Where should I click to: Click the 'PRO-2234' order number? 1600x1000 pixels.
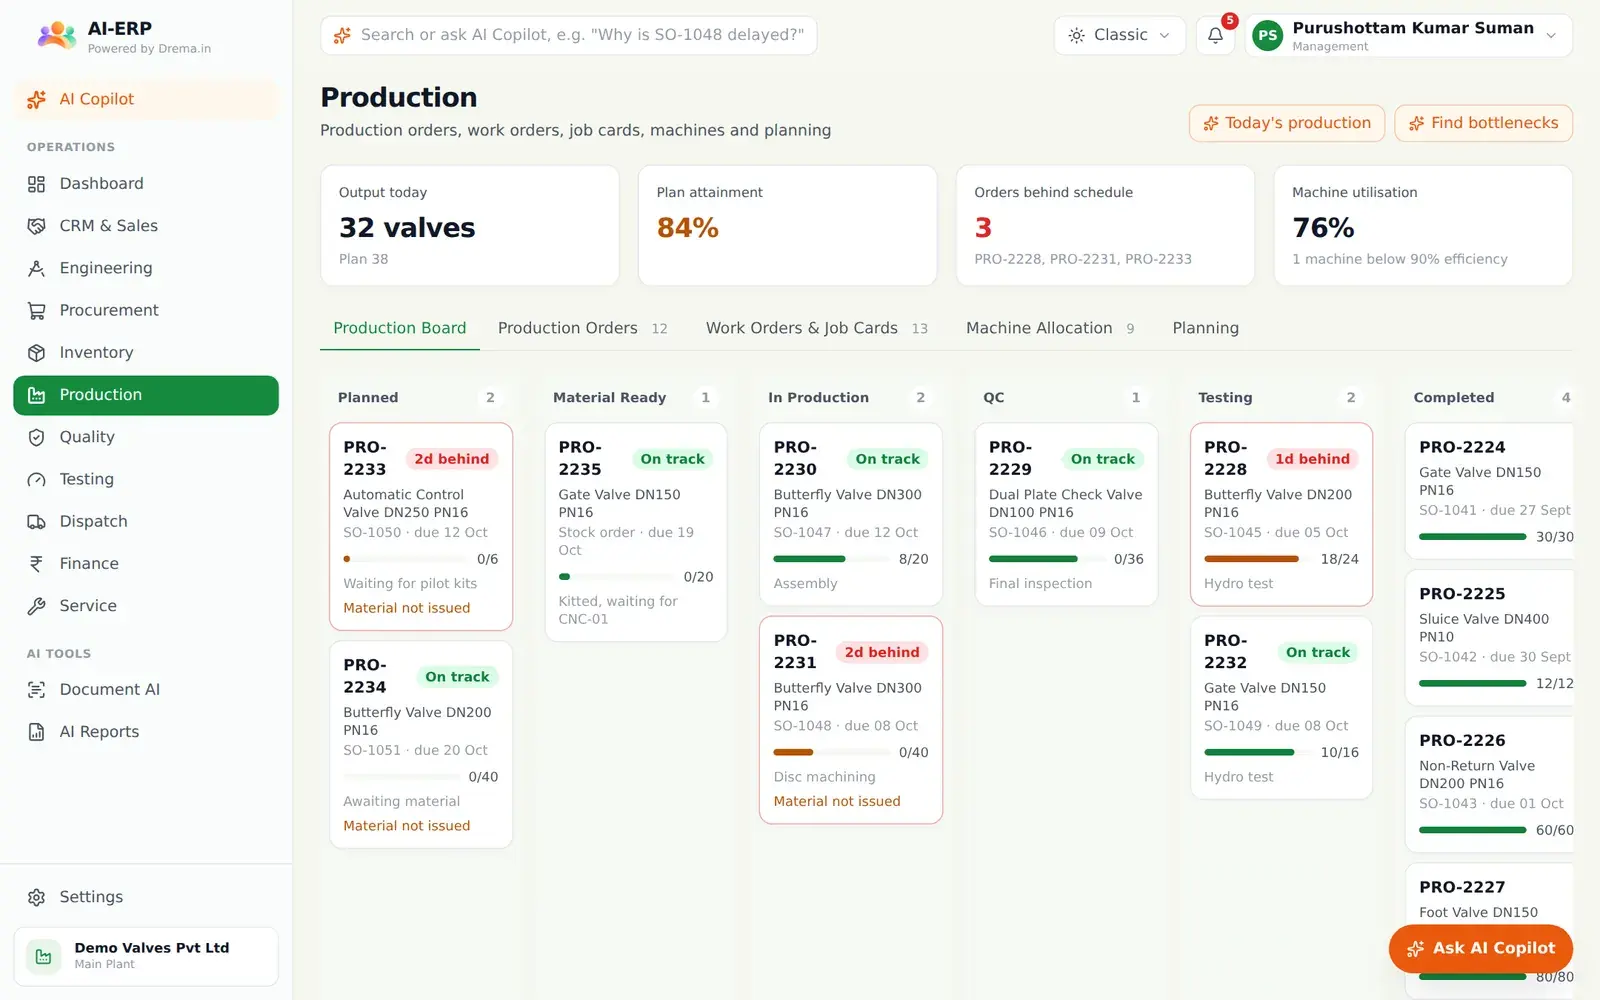365,676
